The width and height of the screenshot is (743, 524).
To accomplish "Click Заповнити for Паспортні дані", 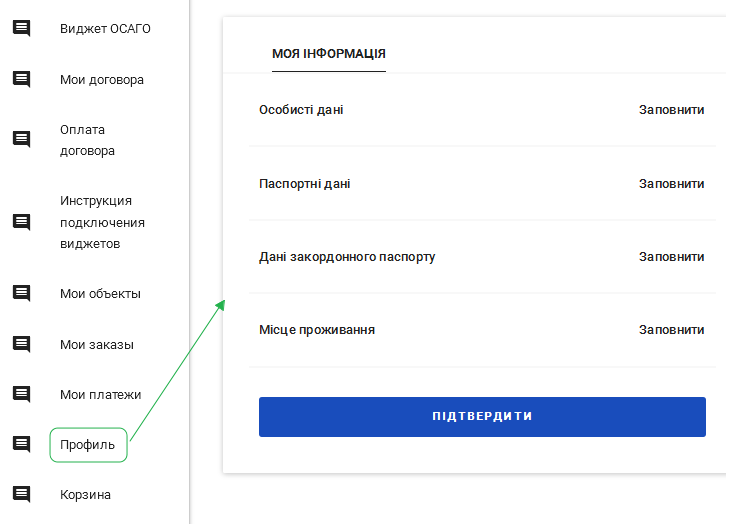I will point(671,184).
